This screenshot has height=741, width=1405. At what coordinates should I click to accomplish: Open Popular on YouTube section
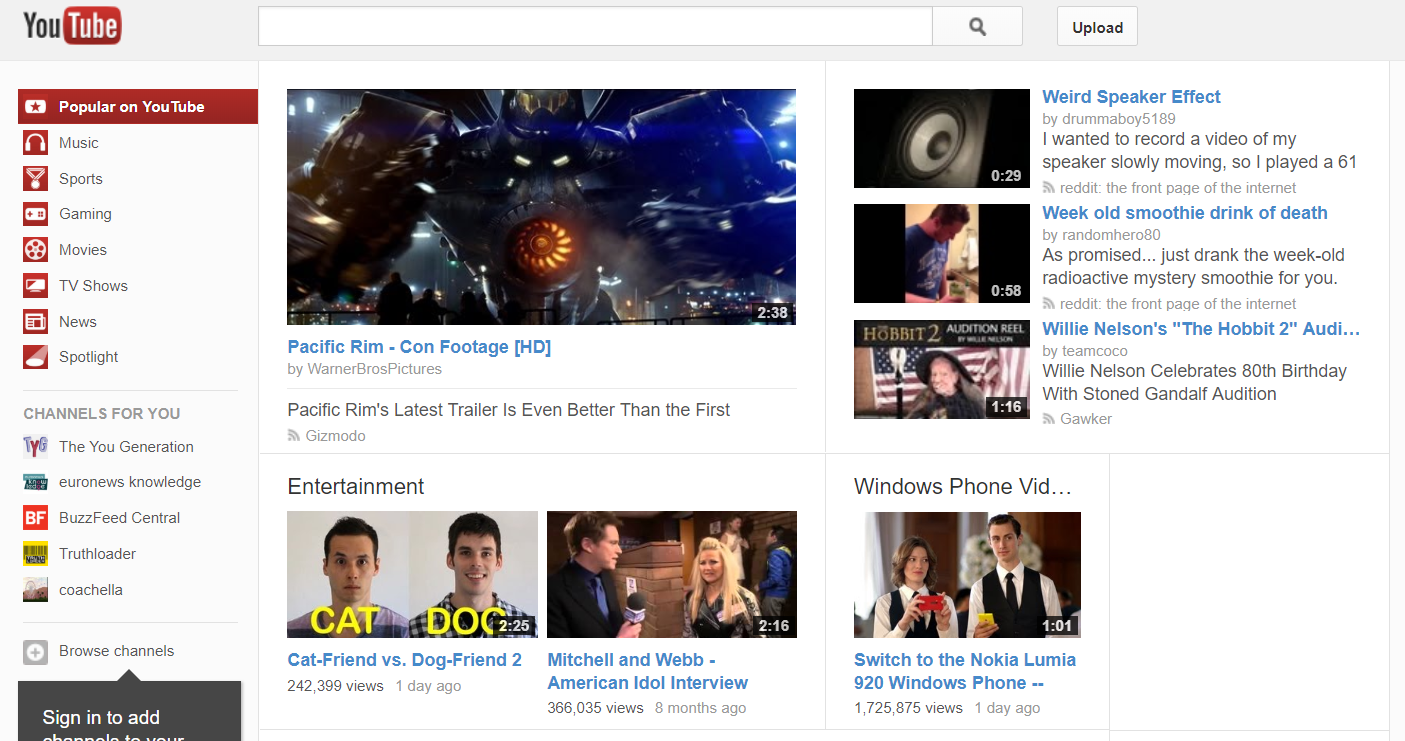tap(138, 107)
